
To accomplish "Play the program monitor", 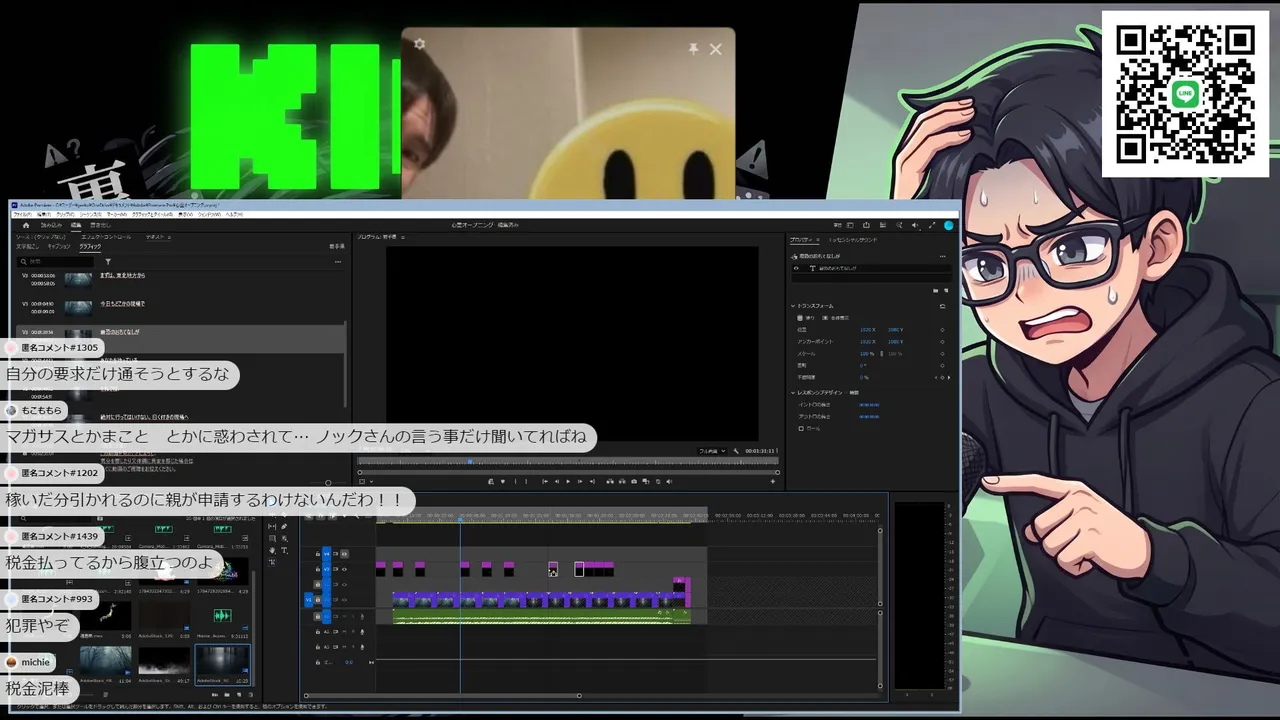I will (568, 481).
